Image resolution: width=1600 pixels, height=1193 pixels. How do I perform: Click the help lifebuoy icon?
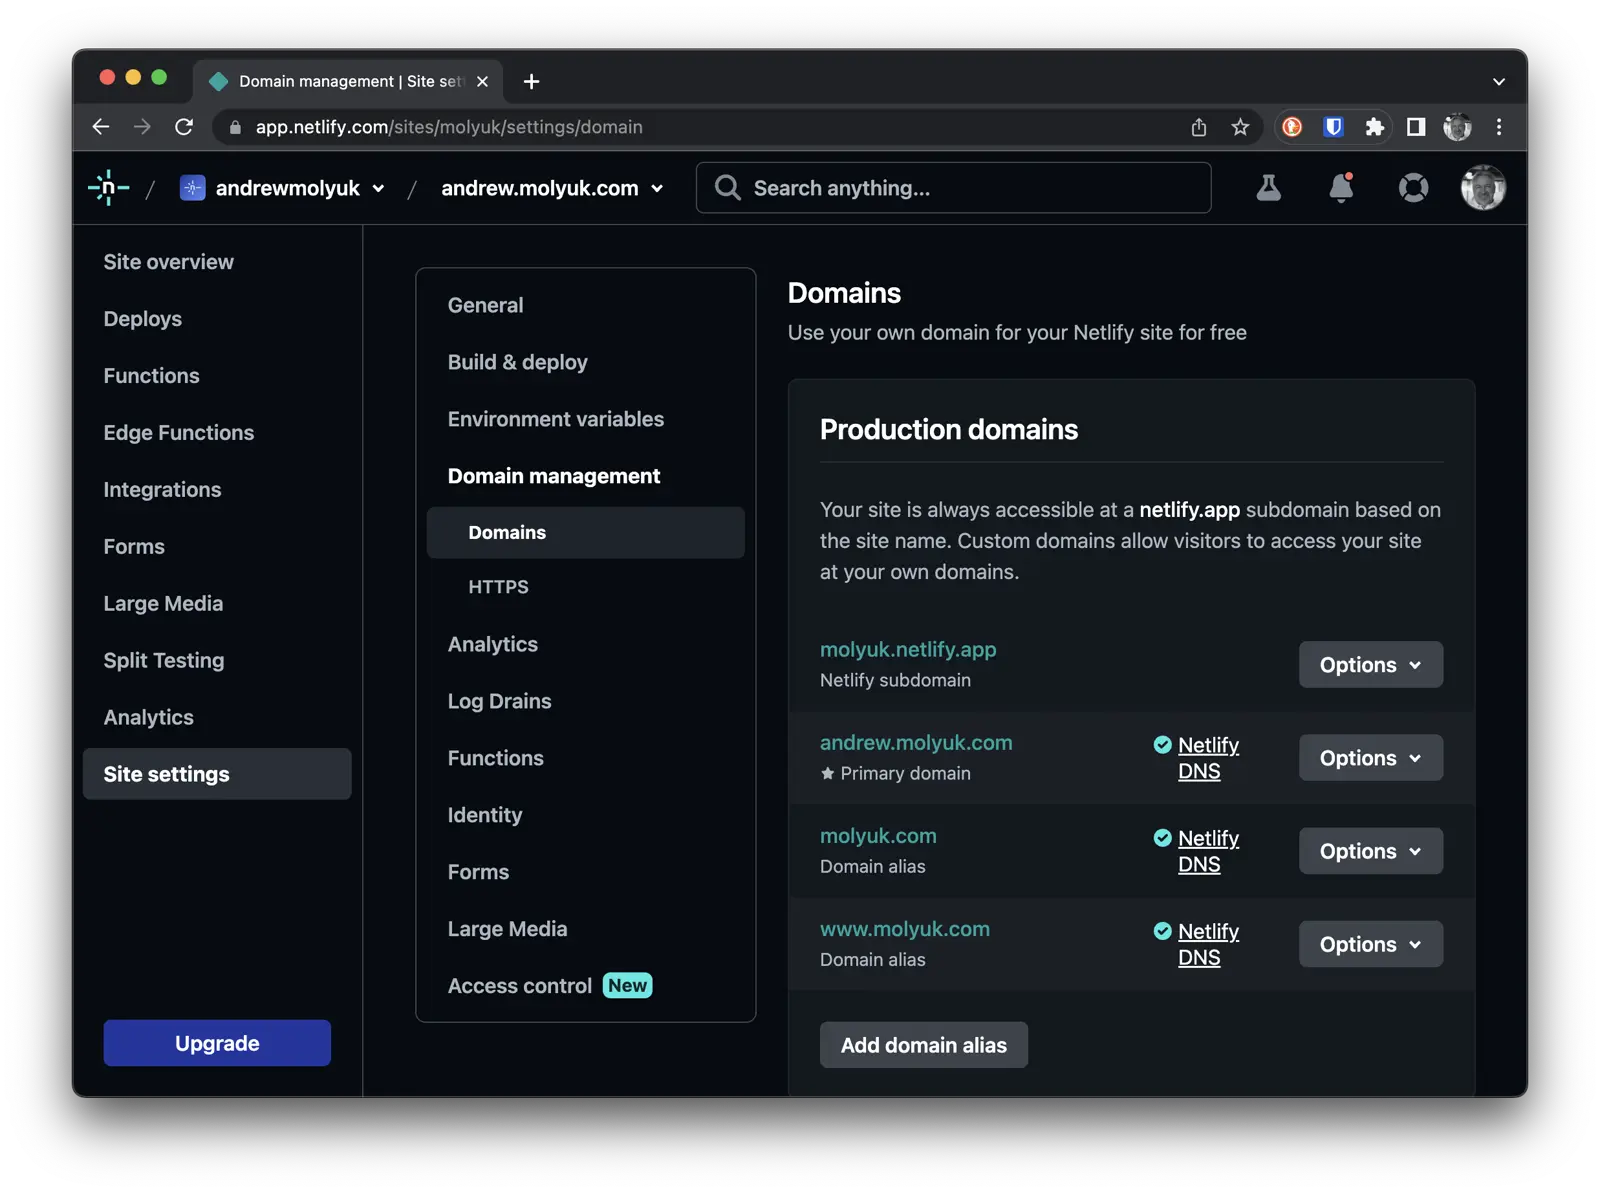[1412, 188]
